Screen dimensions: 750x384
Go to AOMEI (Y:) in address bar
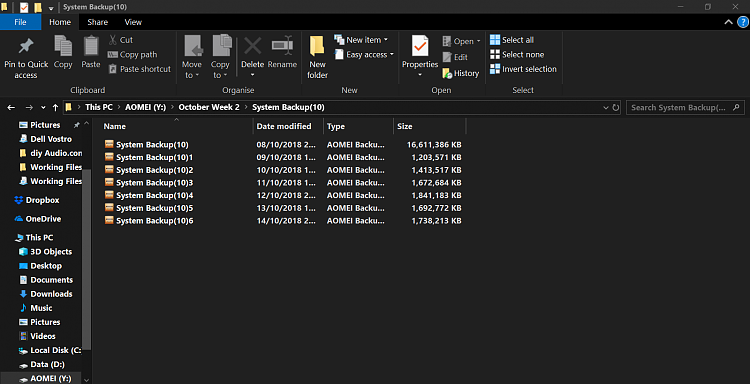(145, 108)
